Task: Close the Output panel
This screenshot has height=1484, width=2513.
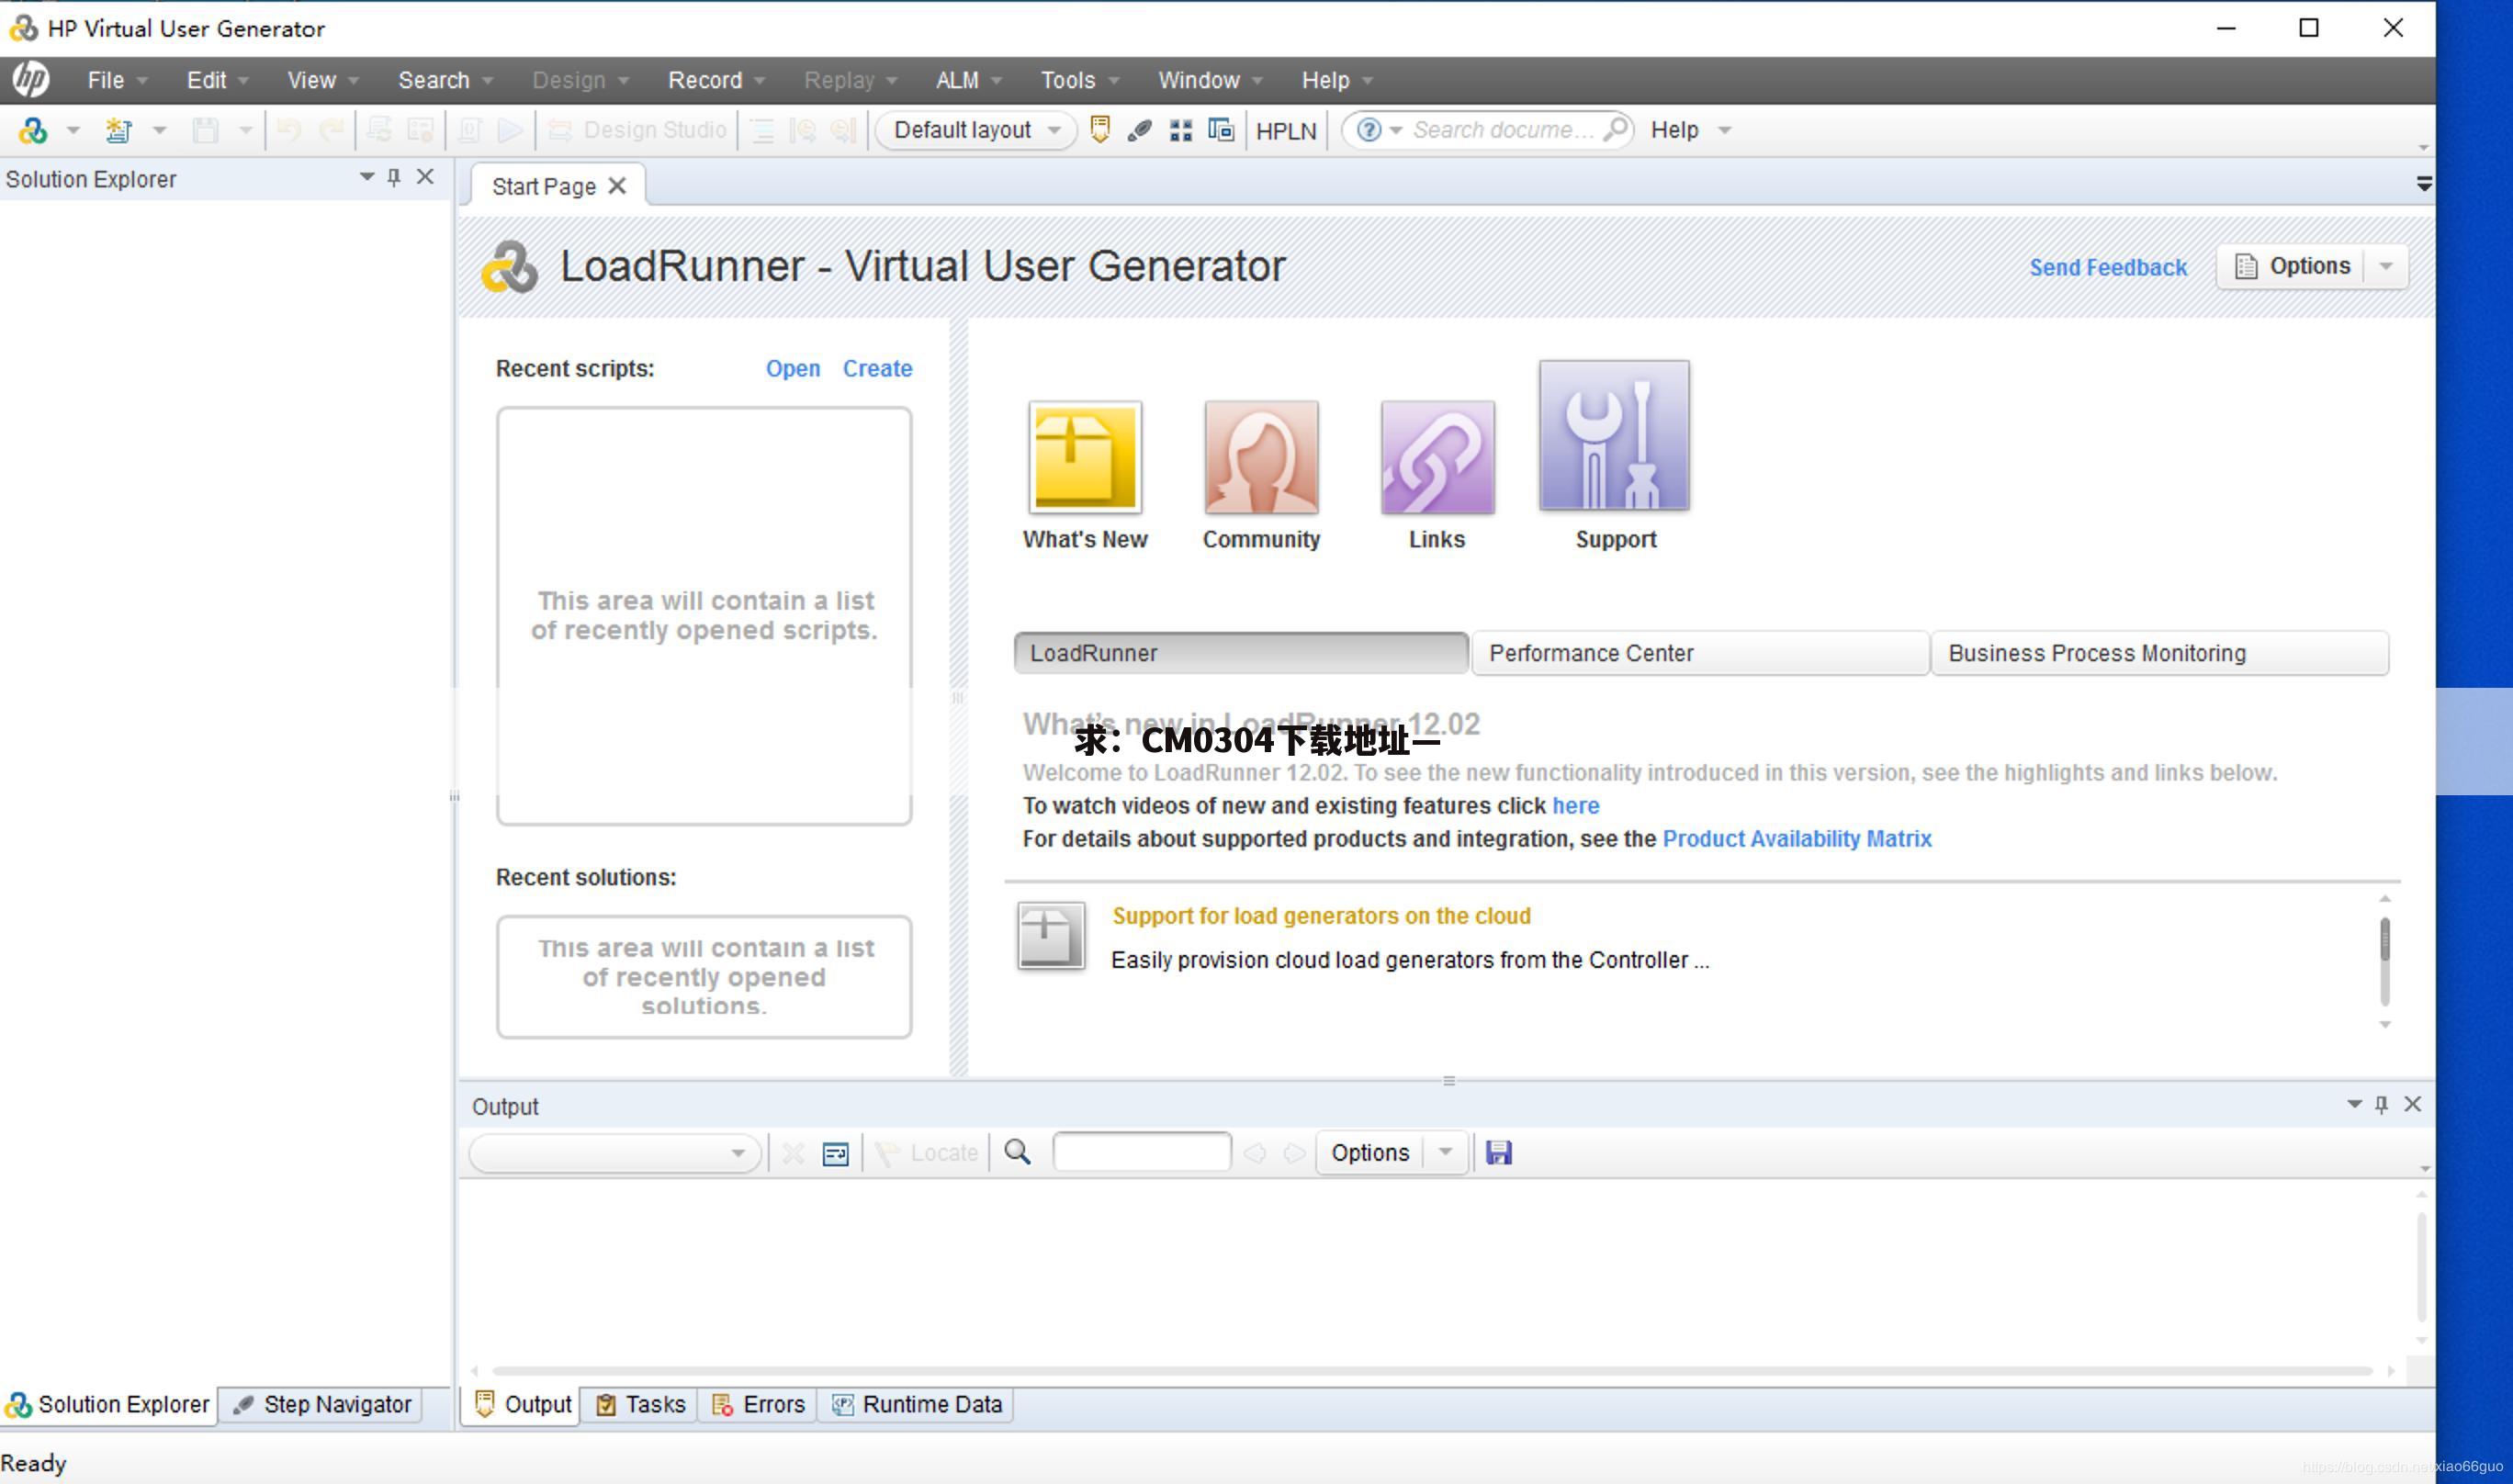Action: (2413, 1104)
